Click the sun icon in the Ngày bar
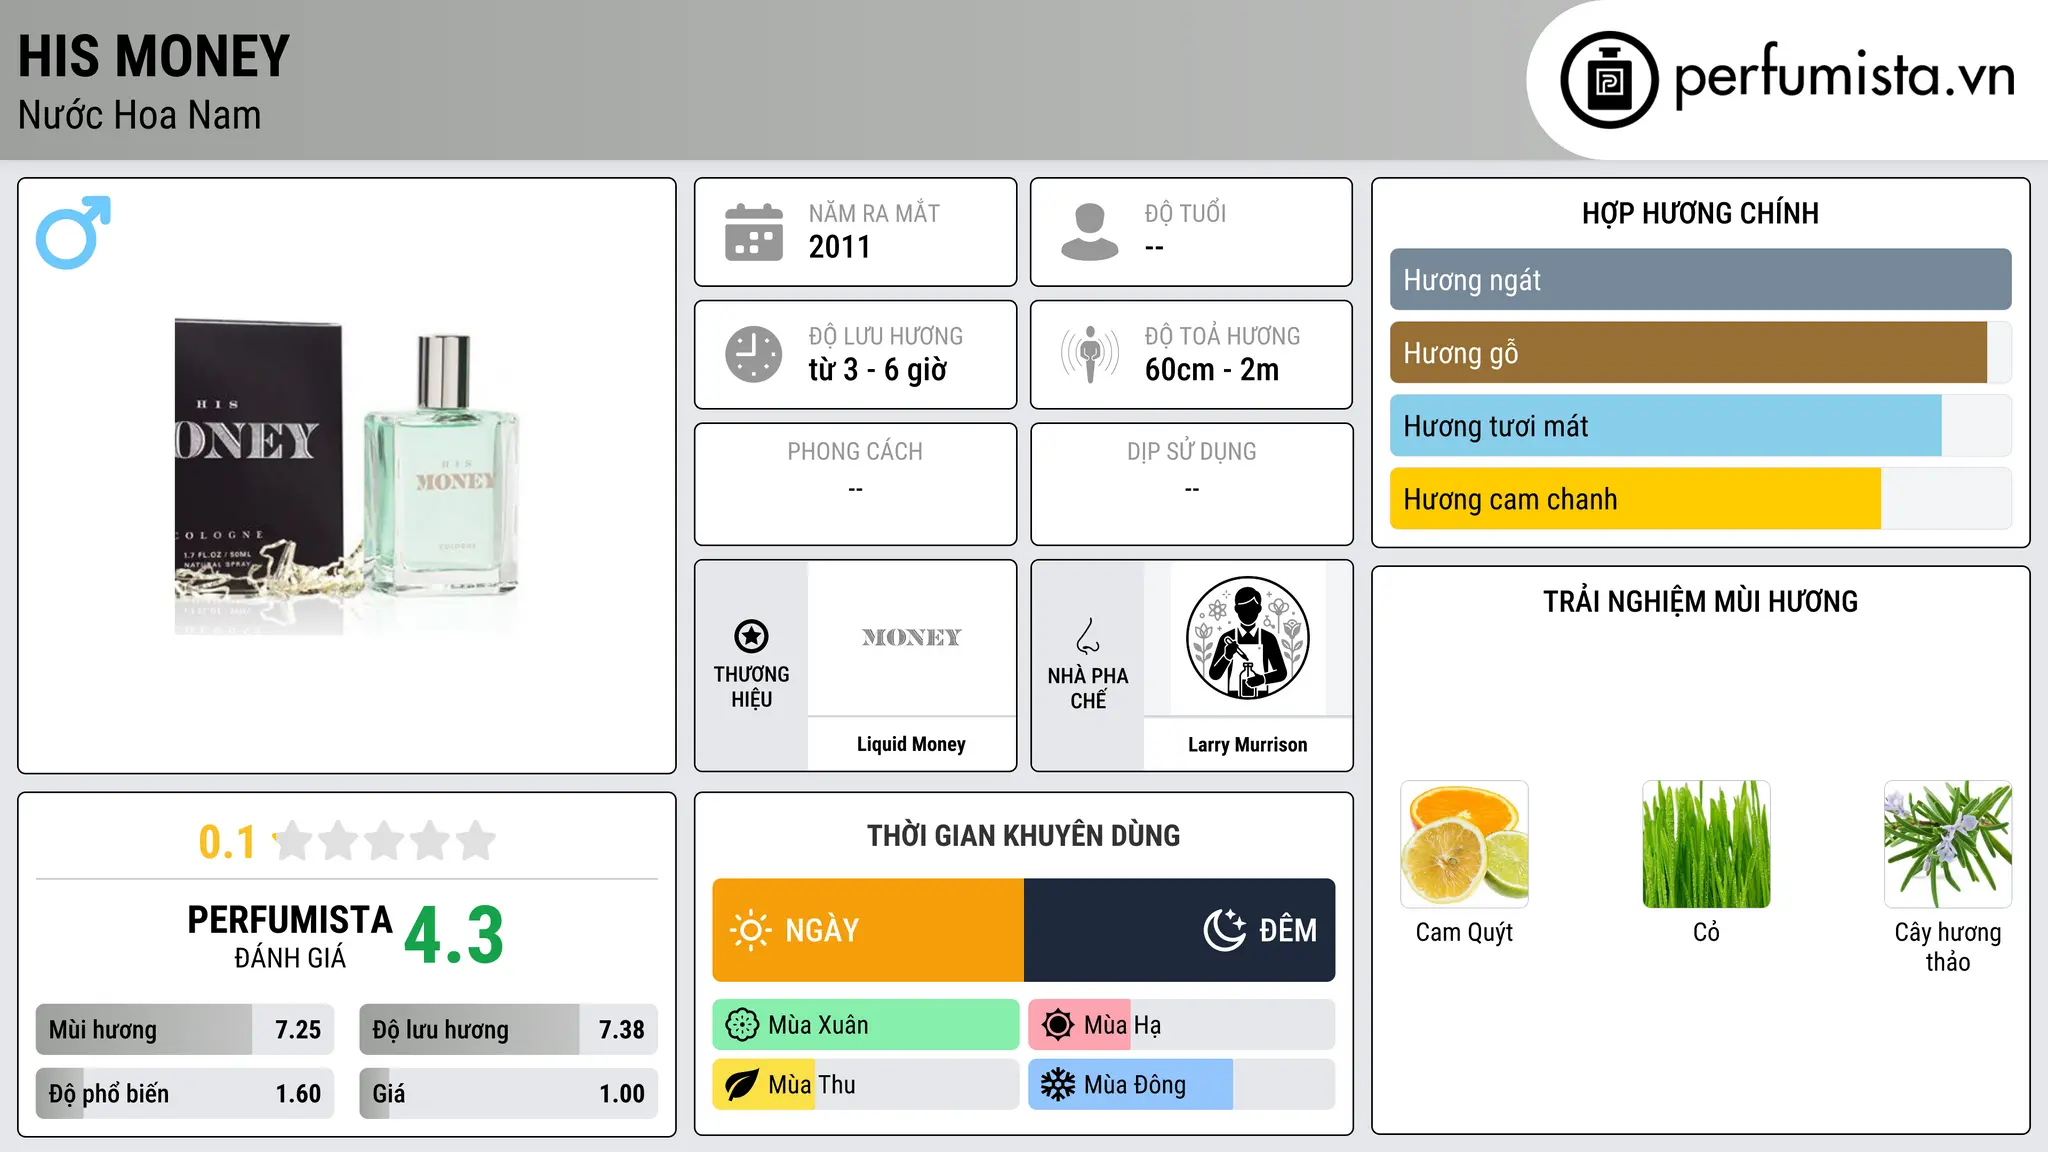The height and width of the screenshot is (1152, 2048). pos(750,930)
